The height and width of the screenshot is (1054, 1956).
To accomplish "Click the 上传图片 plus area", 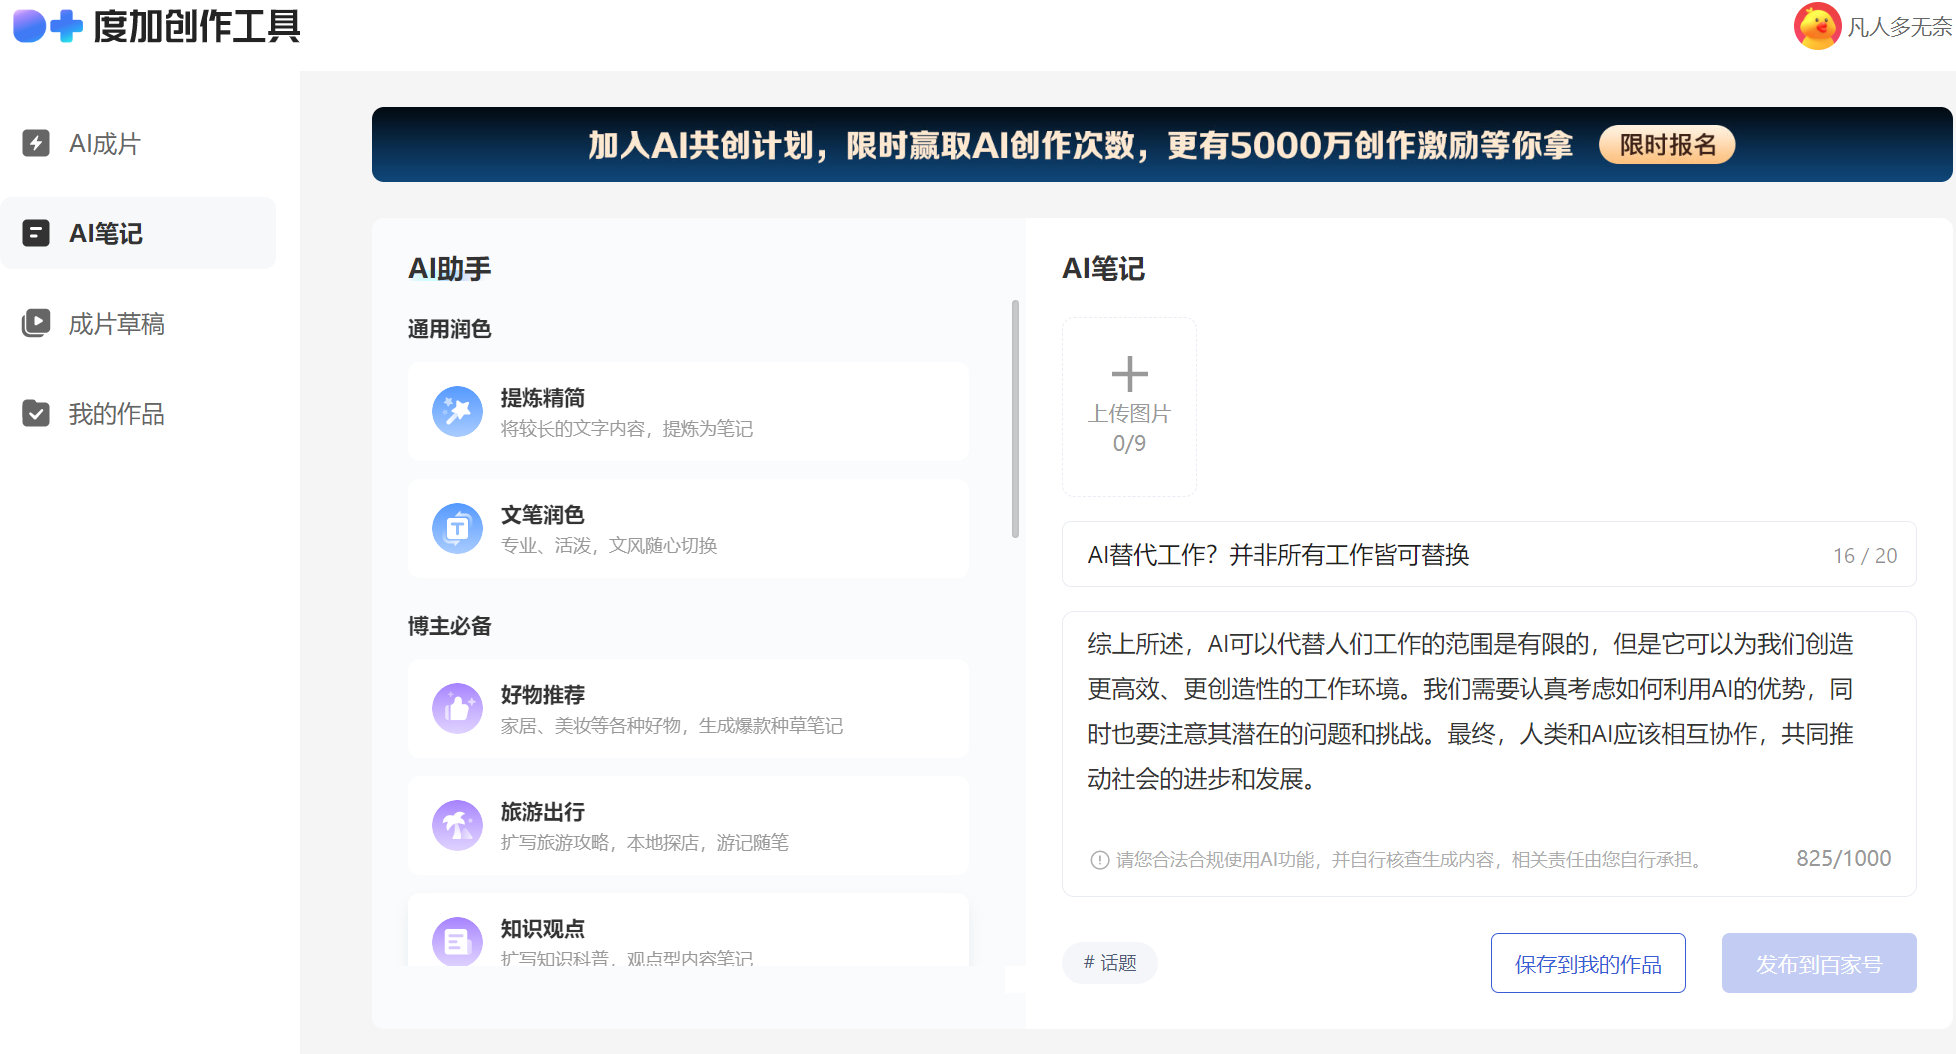I will click(1128, 406).
